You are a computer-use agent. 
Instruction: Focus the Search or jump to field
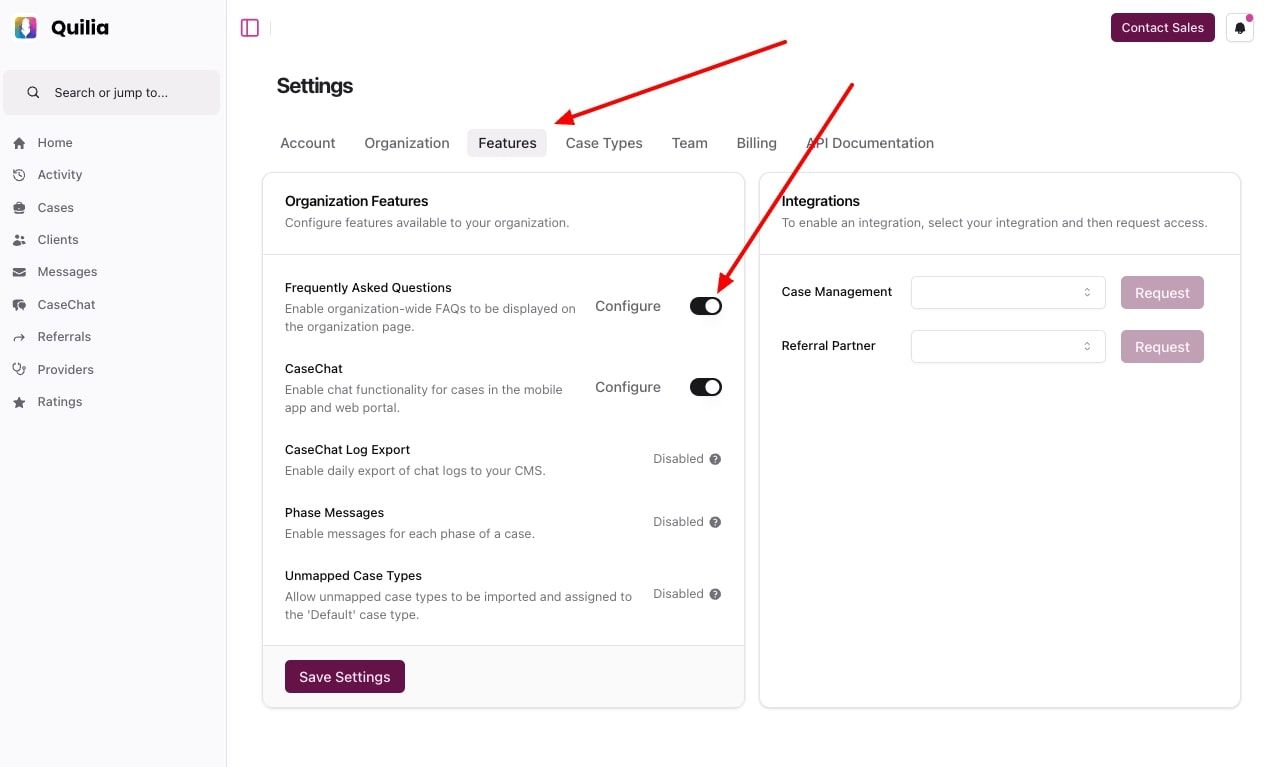coord(112,92)
